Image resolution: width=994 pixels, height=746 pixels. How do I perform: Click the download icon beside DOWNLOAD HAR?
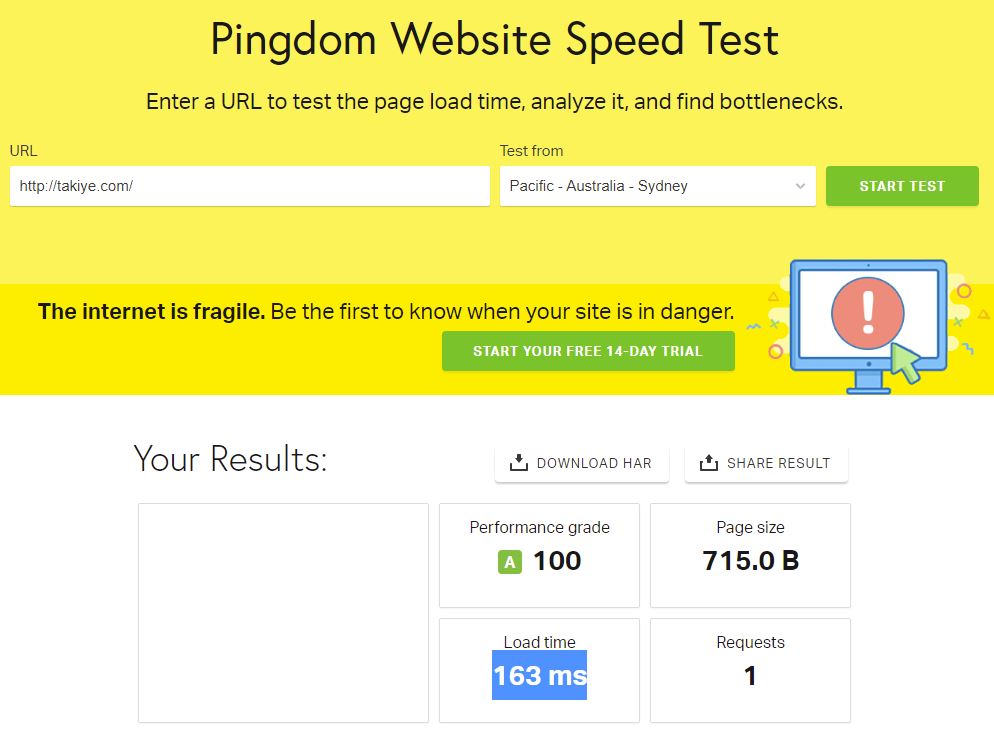click(519, 463)
